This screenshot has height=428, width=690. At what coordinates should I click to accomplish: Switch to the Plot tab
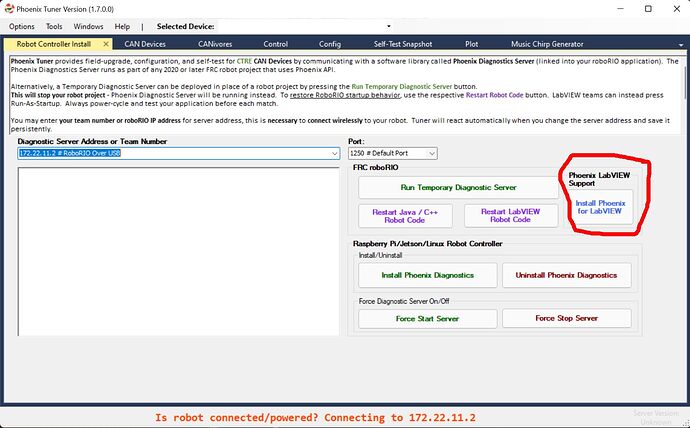[x=471, y=44]
